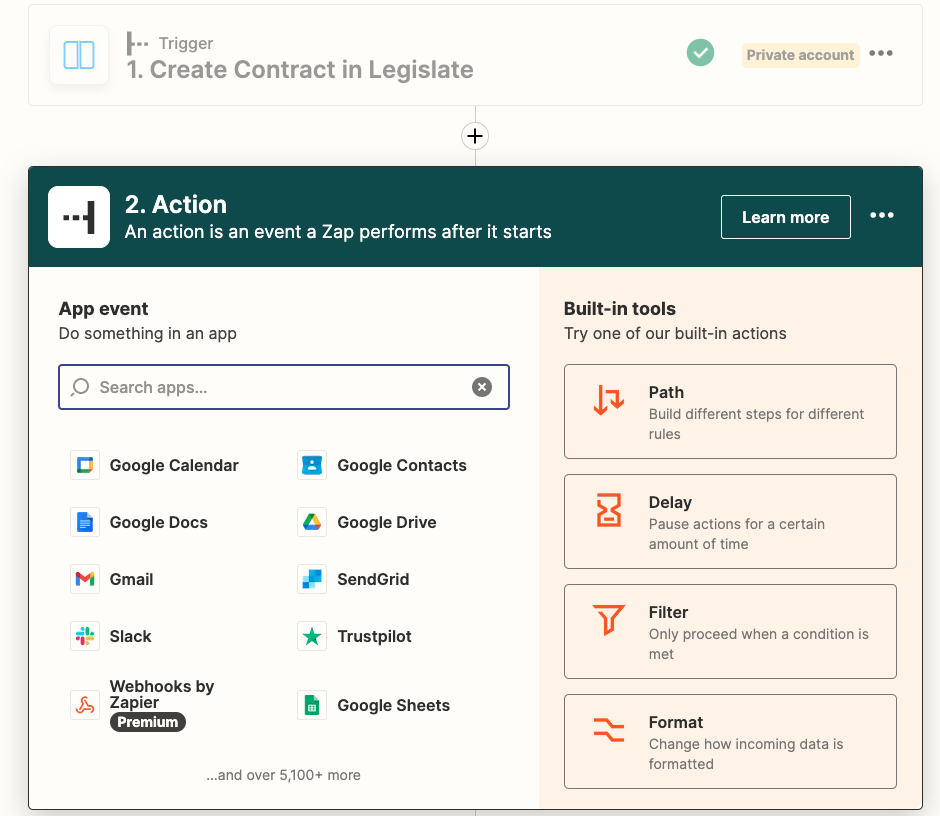Select the Google Drive icon
Image resolution: width=940 pixels, height=816 pixels.
coord(312,522)
